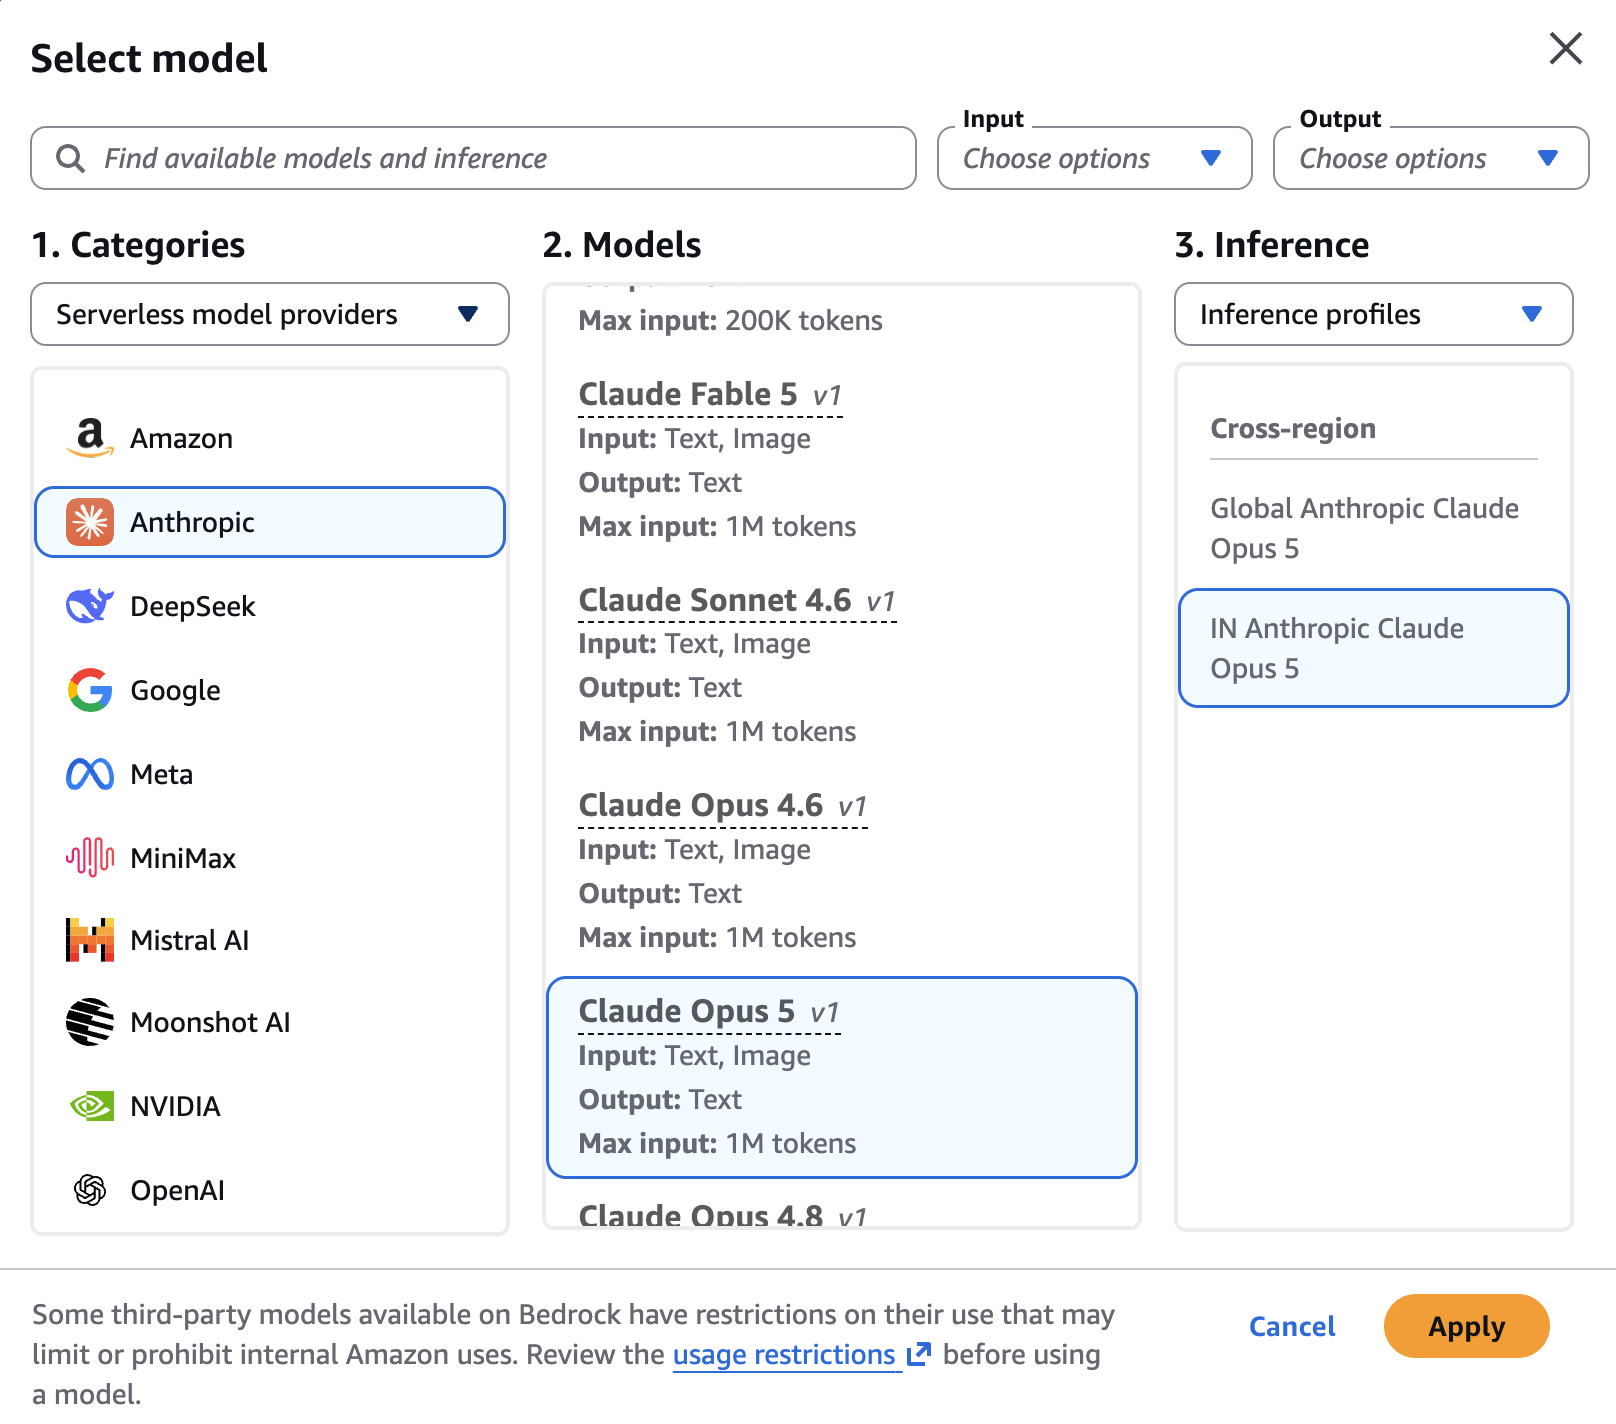This screenshot has width=1616, height=1424.
Task: Focus the Find available models search field
Action: pyautogui.click(x=474, y=158)
